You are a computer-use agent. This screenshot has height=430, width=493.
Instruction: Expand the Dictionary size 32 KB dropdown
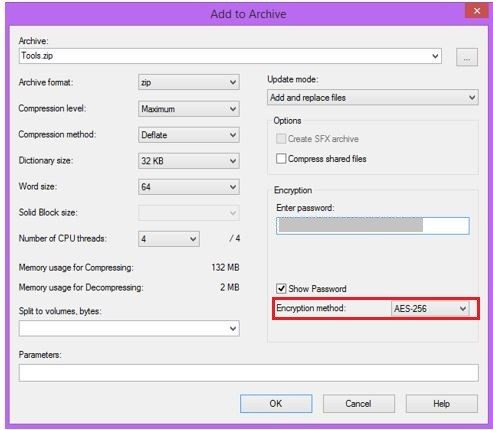189,161
